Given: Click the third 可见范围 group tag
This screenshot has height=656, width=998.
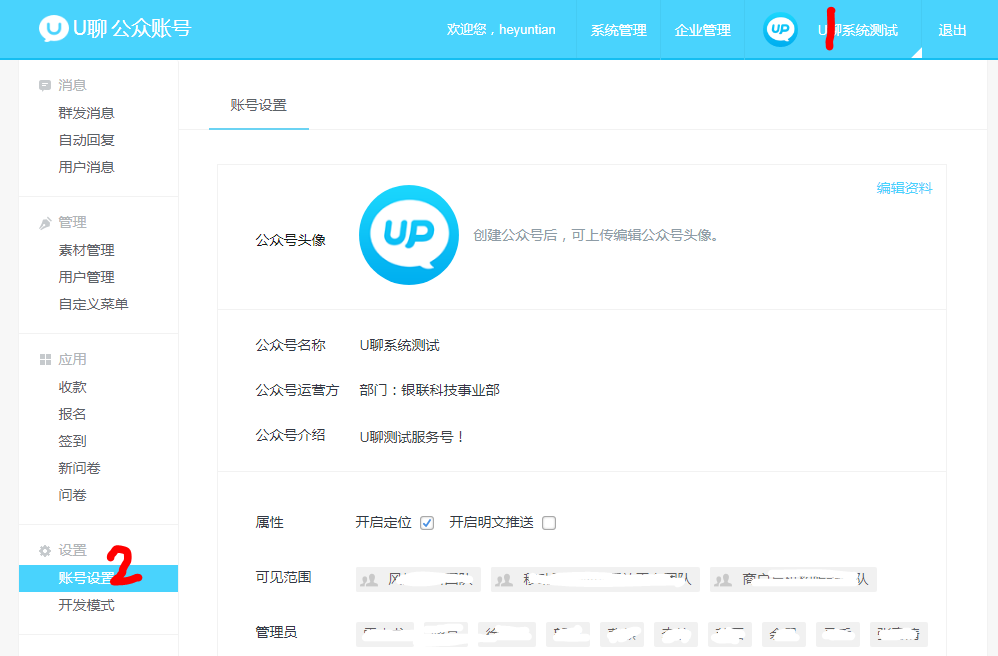Looking at the screenshot, I should point(793,580).
